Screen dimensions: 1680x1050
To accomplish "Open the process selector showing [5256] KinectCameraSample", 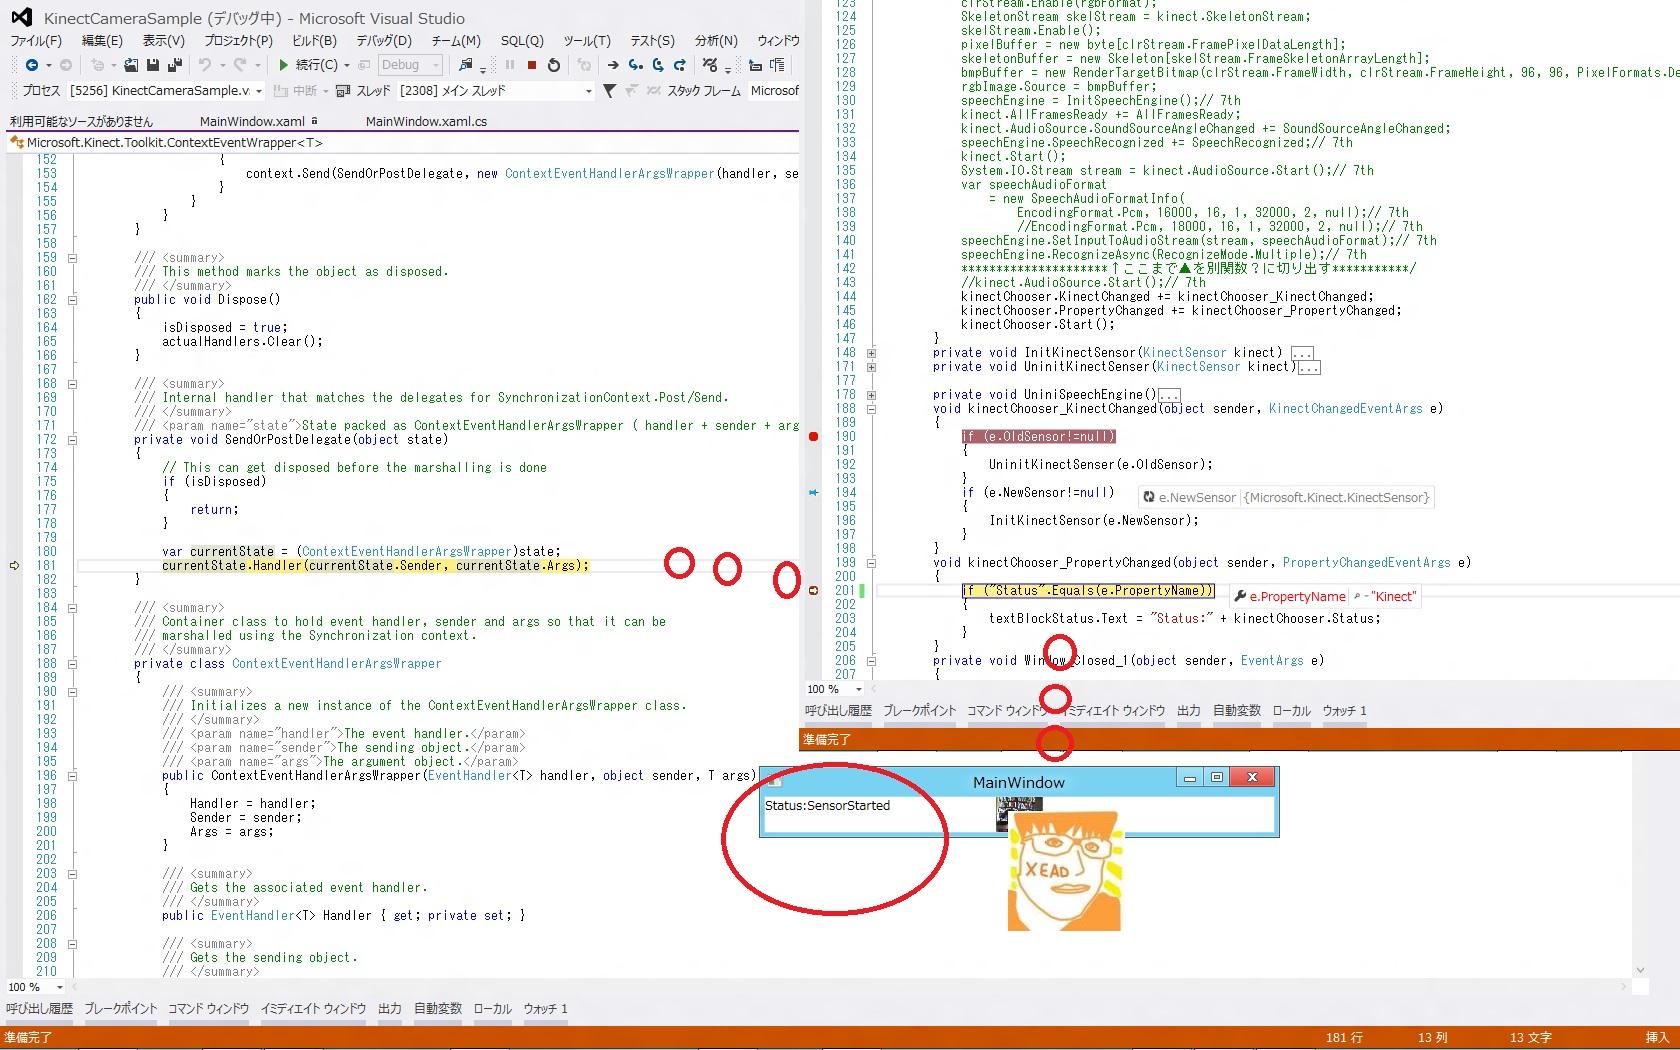I will pyautogui.click(x=166, y=91).
